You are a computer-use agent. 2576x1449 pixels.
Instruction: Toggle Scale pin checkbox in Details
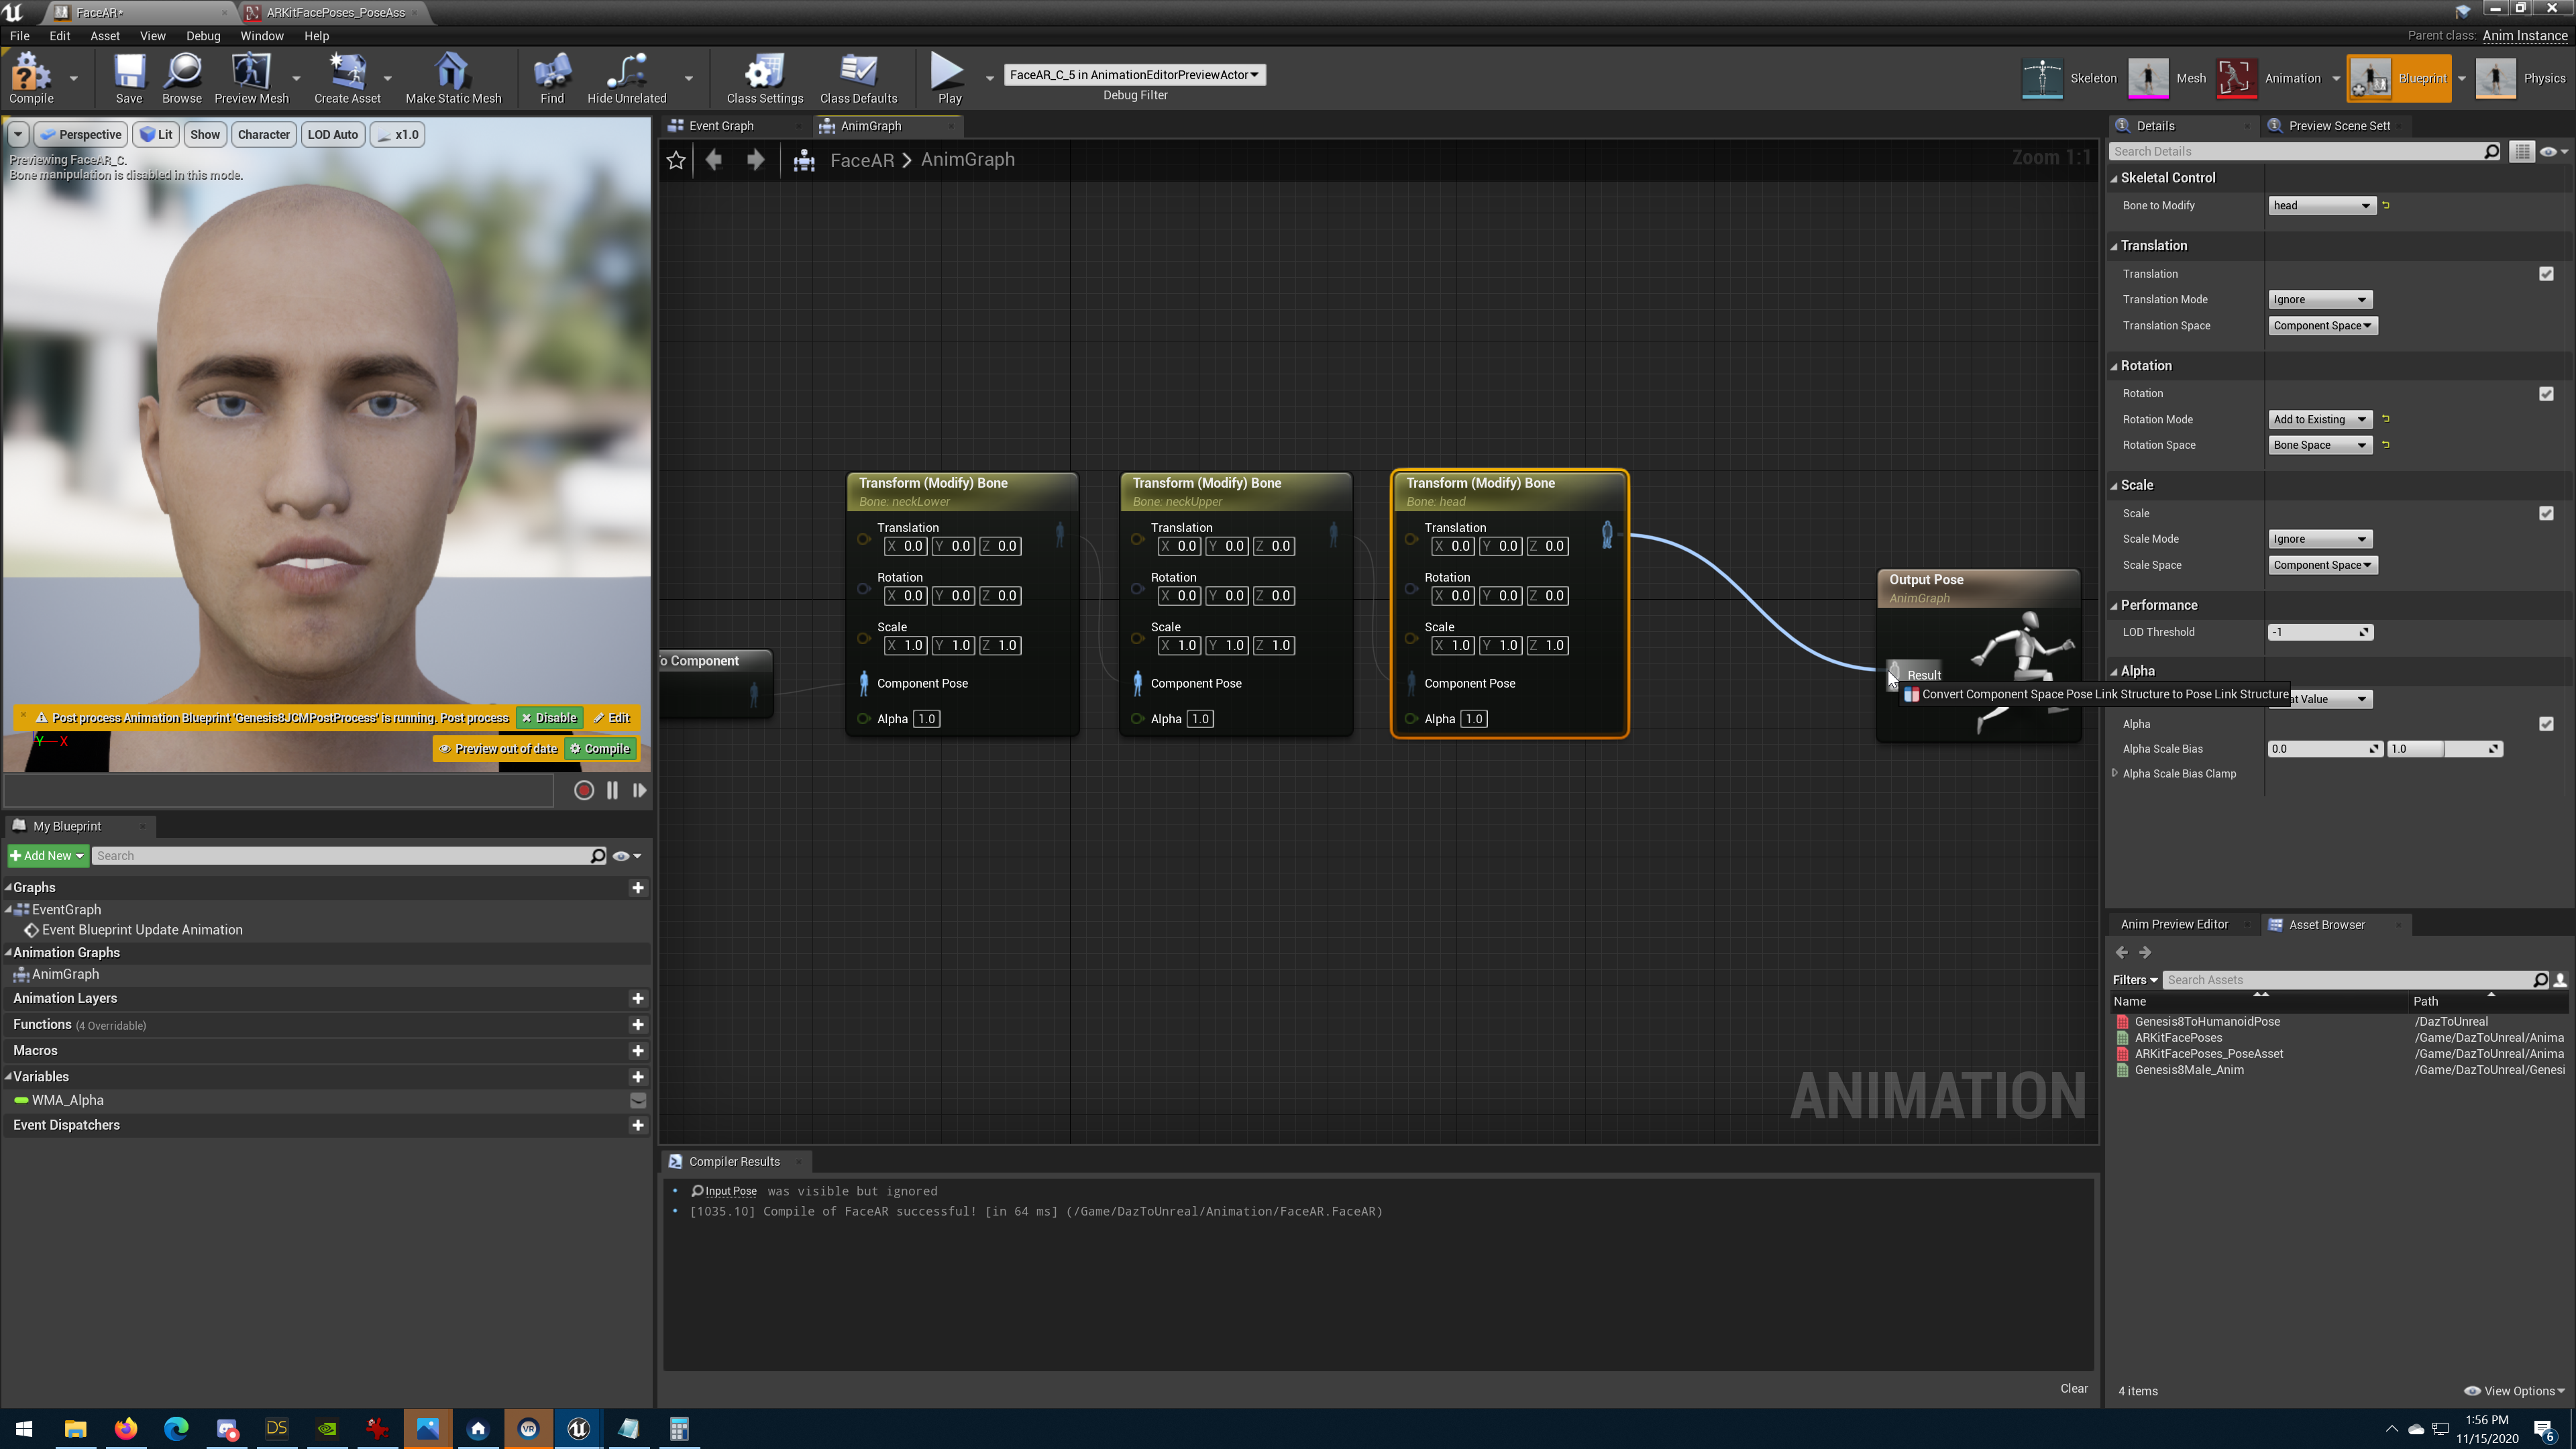pos(2546,513)
